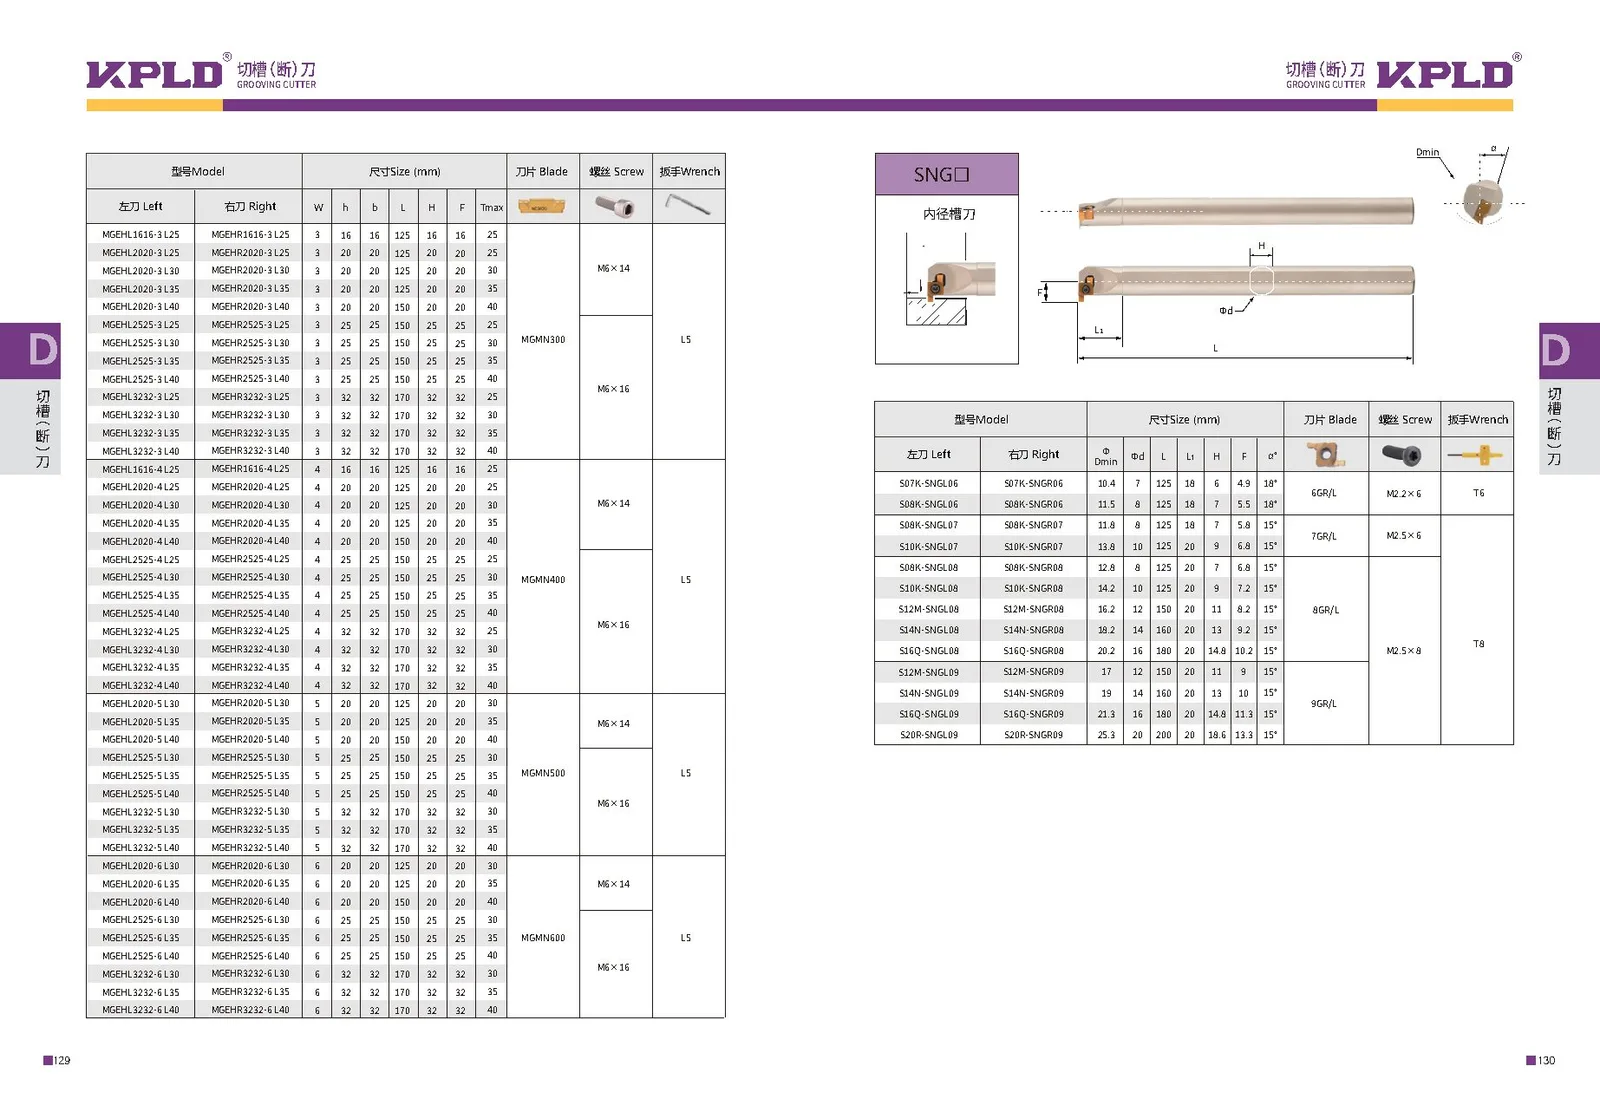1600x1094 pixels.
Task: Click the MGMN600 blade cell
Action: [543, 938]
